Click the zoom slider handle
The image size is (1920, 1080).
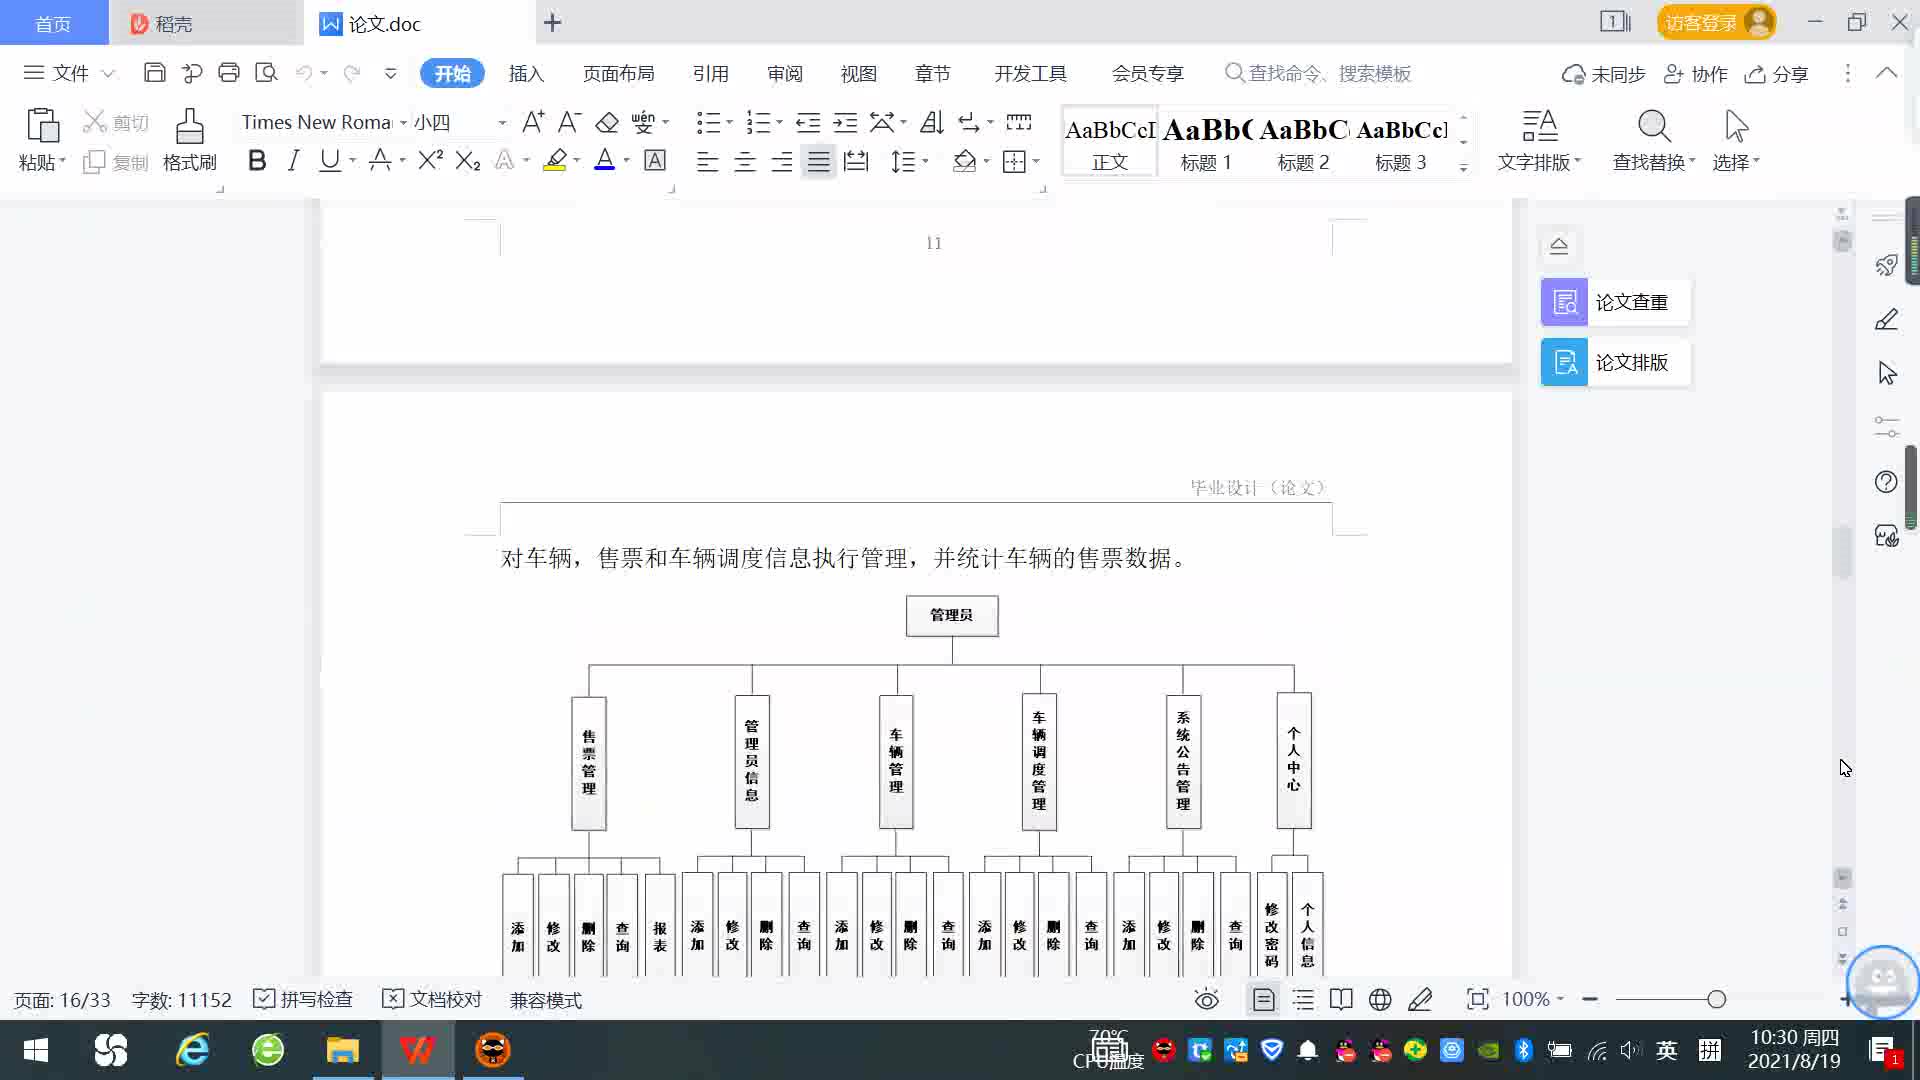coord(1716,999)
